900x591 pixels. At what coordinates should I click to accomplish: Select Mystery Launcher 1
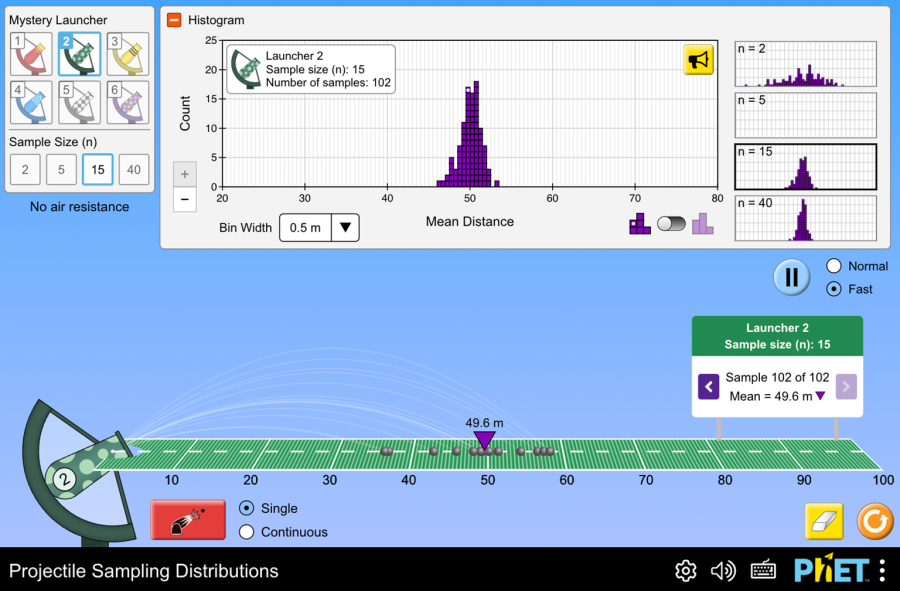coord(31,54)
